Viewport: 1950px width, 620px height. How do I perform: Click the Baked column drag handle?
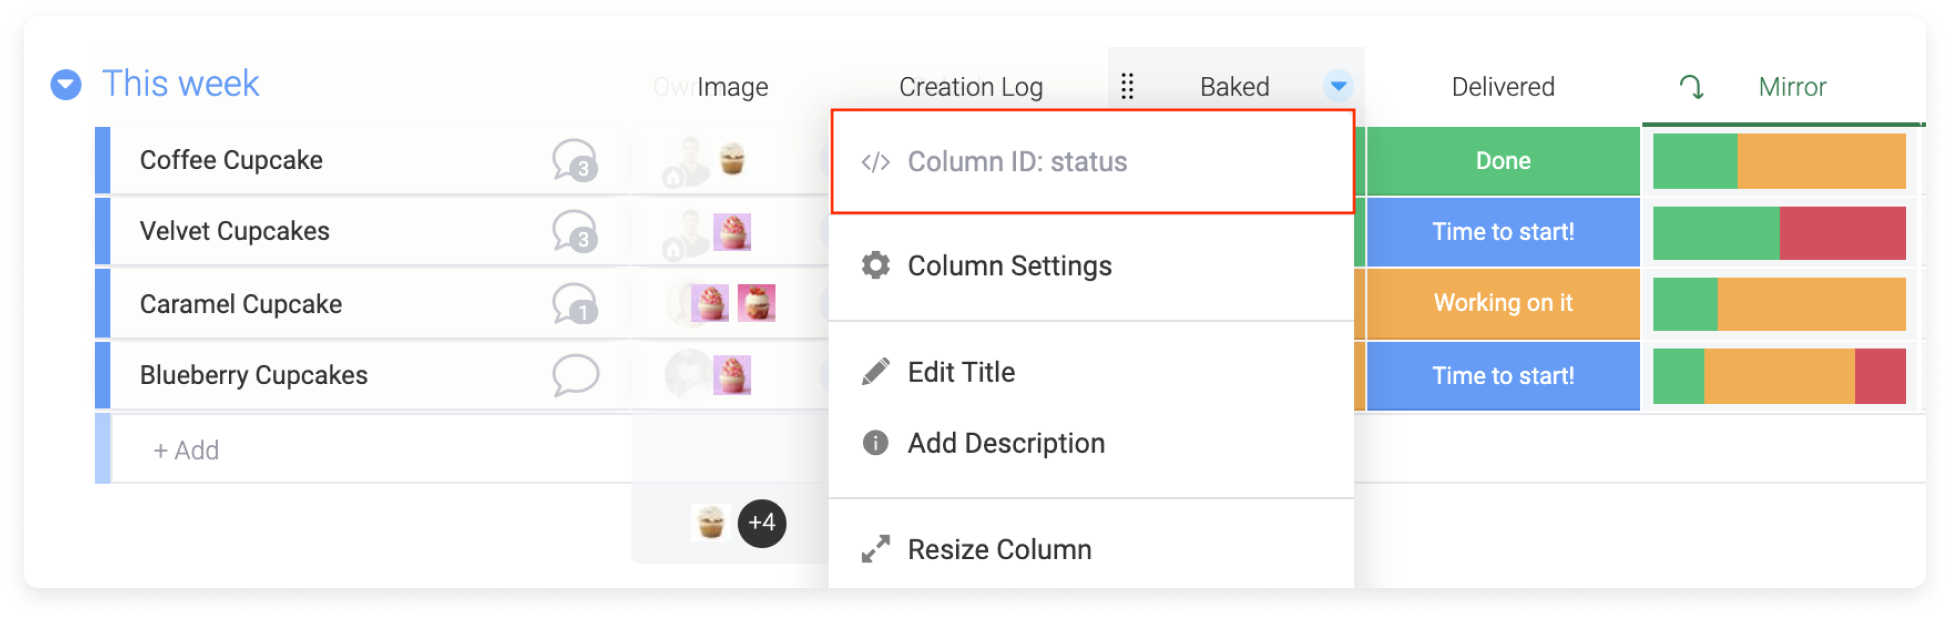click(x=1127, y=87)
